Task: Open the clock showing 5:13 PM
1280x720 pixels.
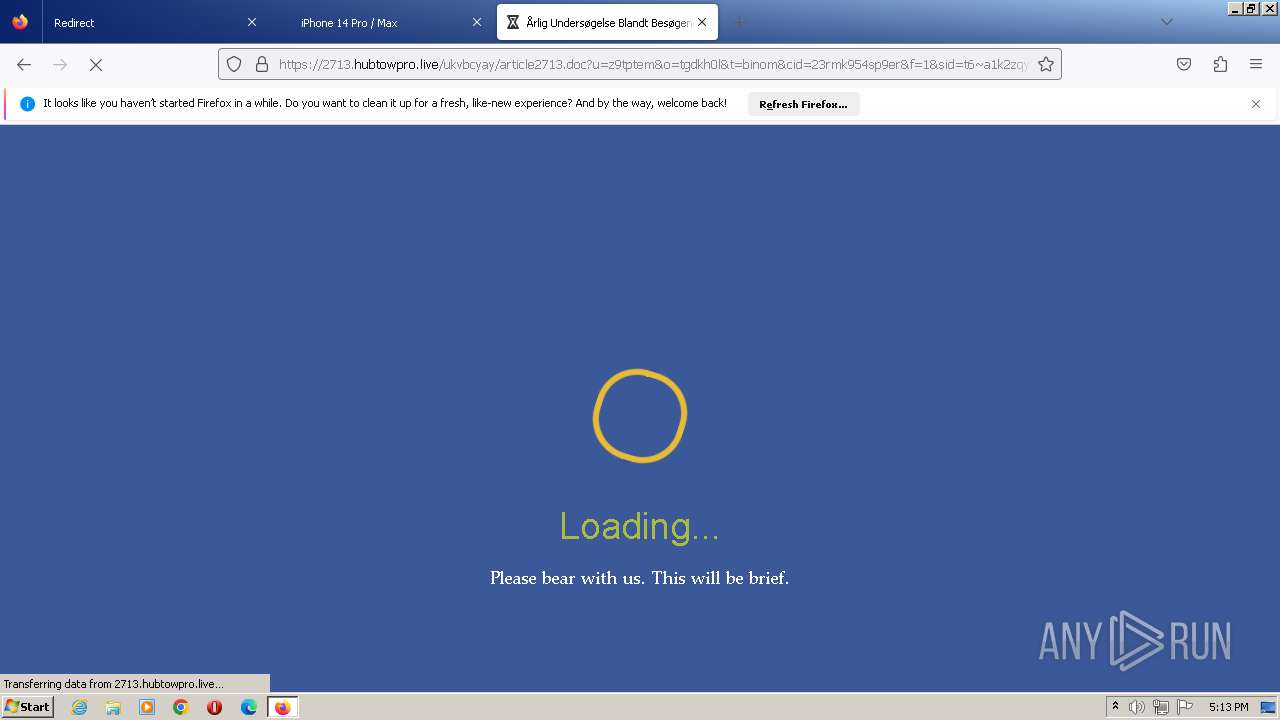Action: click(1228, 707)
